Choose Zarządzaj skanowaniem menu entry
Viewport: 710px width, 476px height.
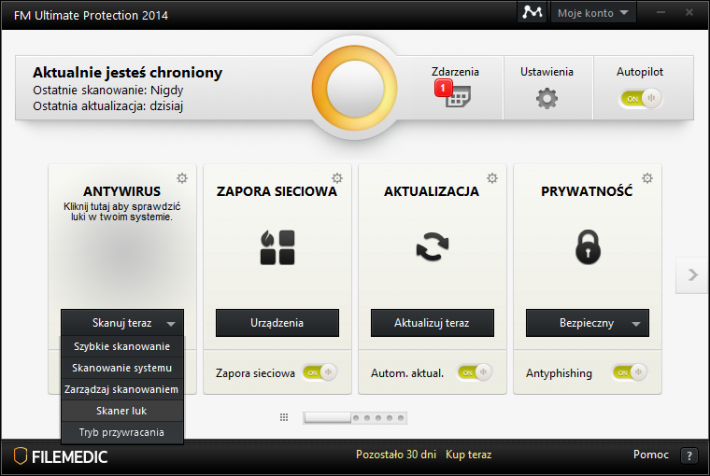point(122,389)
